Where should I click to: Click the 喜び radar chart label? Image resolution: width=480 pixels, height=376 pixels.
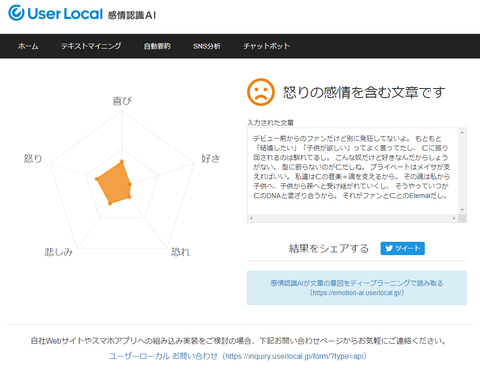pos(122,101)
